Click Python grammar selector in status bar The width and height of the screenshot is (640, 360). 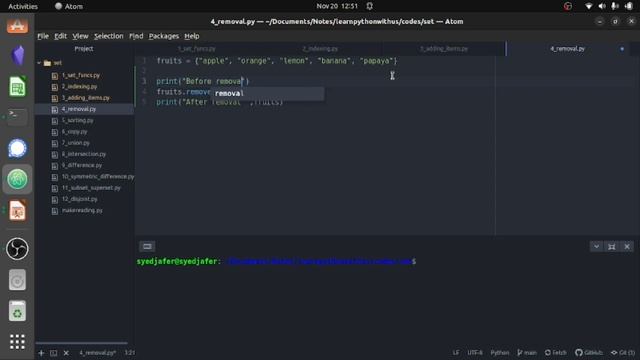[x=500, y=353]
